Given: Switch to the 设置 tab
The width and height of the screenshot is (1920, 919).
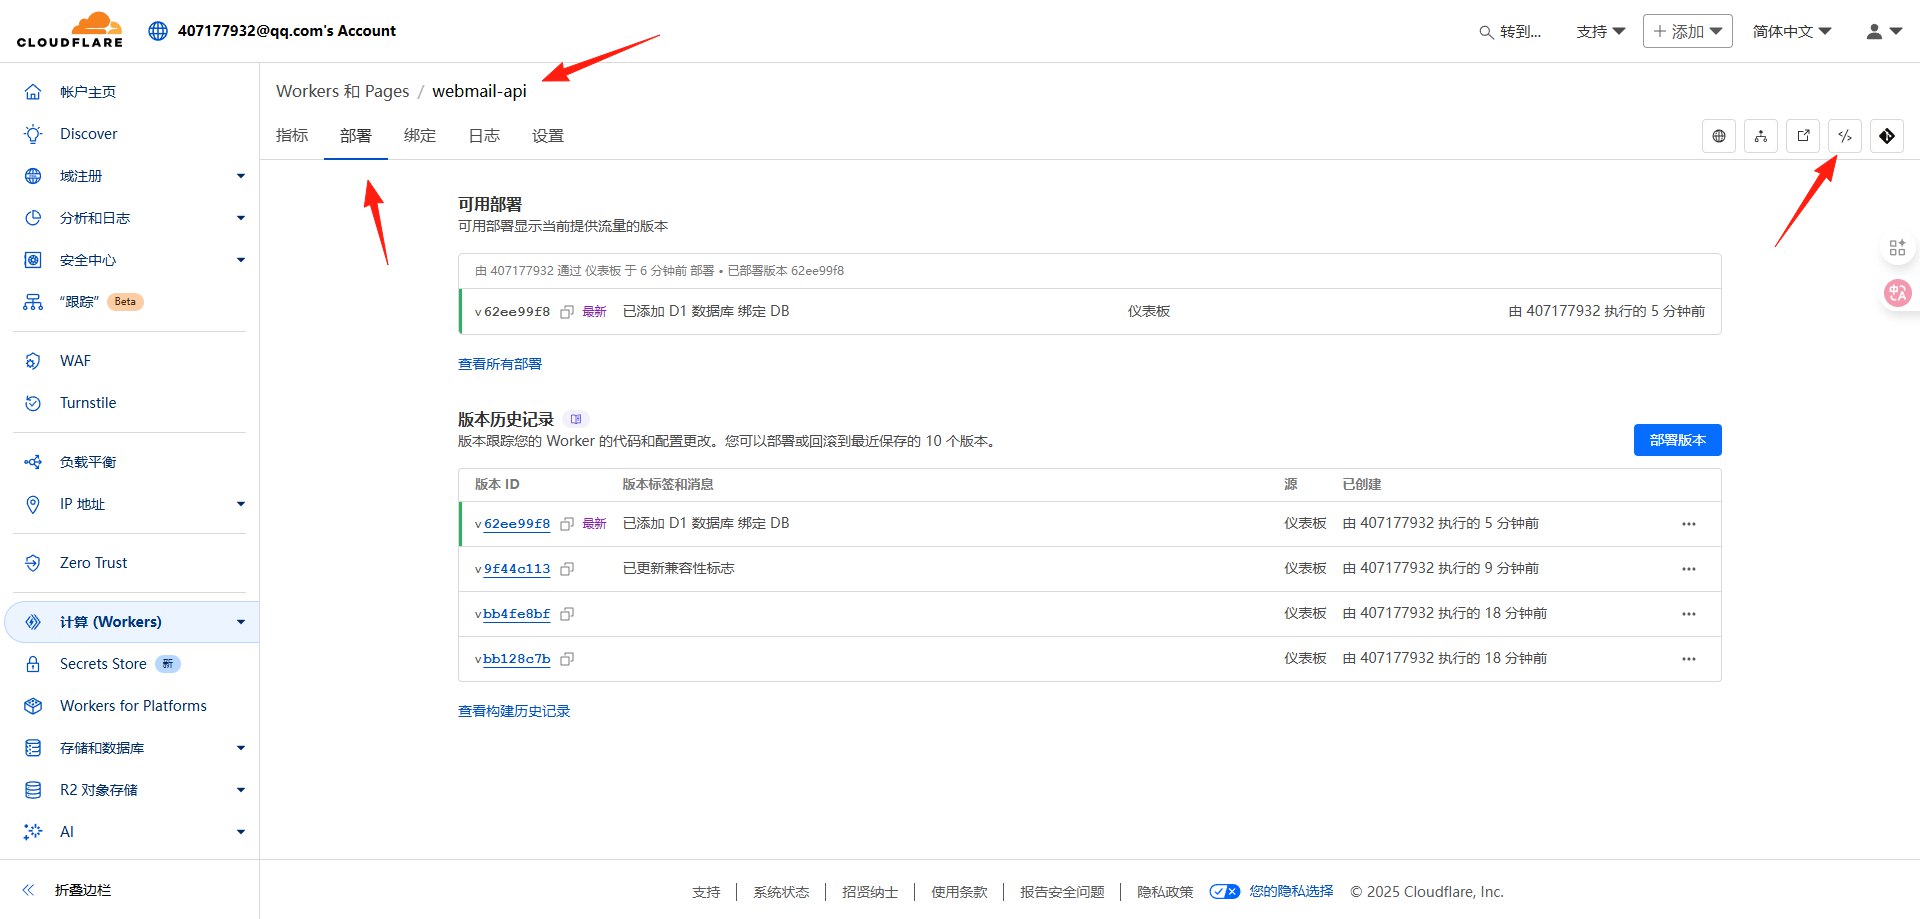Looking at the screenshot, I should point(547,135).
